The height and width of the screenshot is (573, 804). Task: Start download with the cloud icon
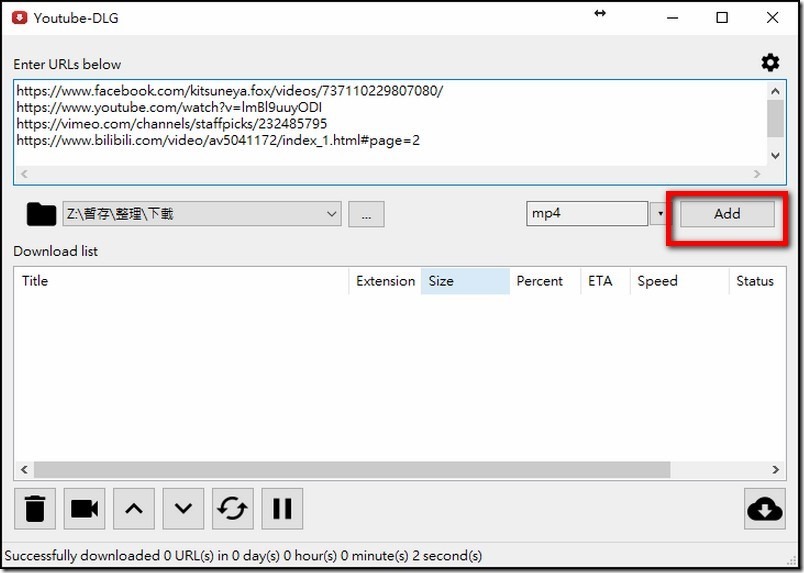[x=765, y=509]
